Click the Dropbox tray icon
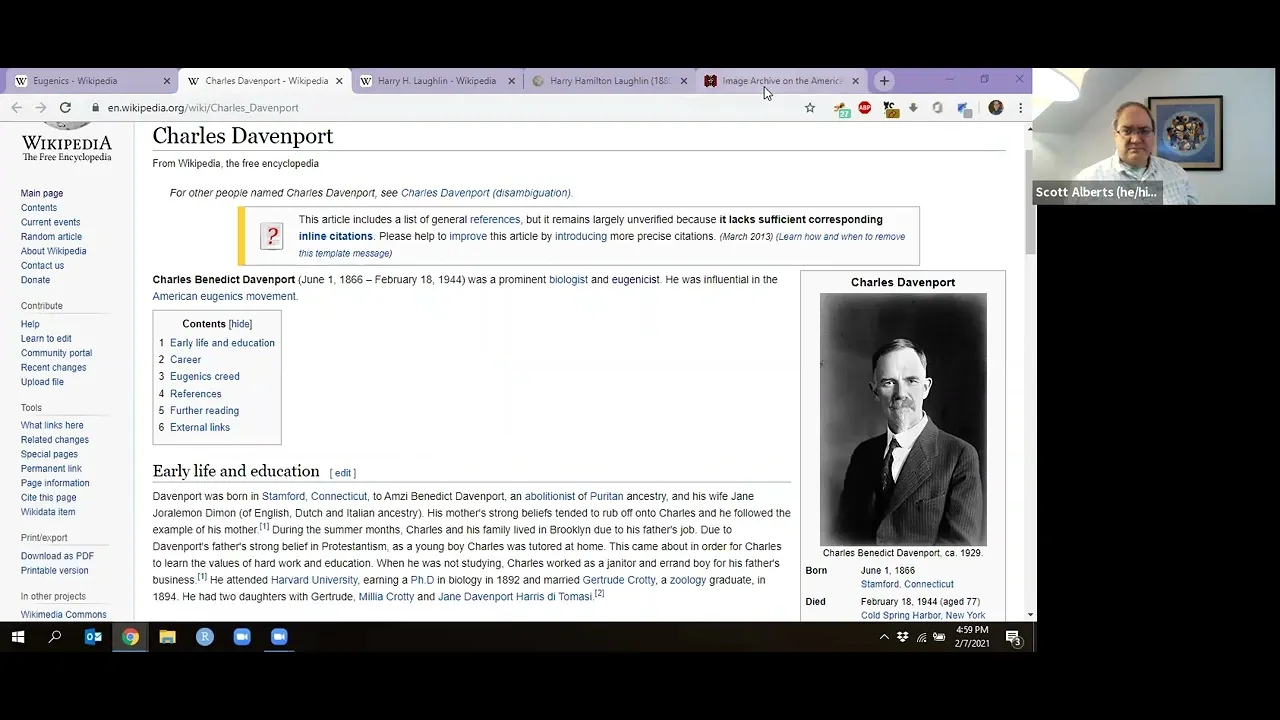Screen dimensions: 1280x720 [x=903, y=637]
